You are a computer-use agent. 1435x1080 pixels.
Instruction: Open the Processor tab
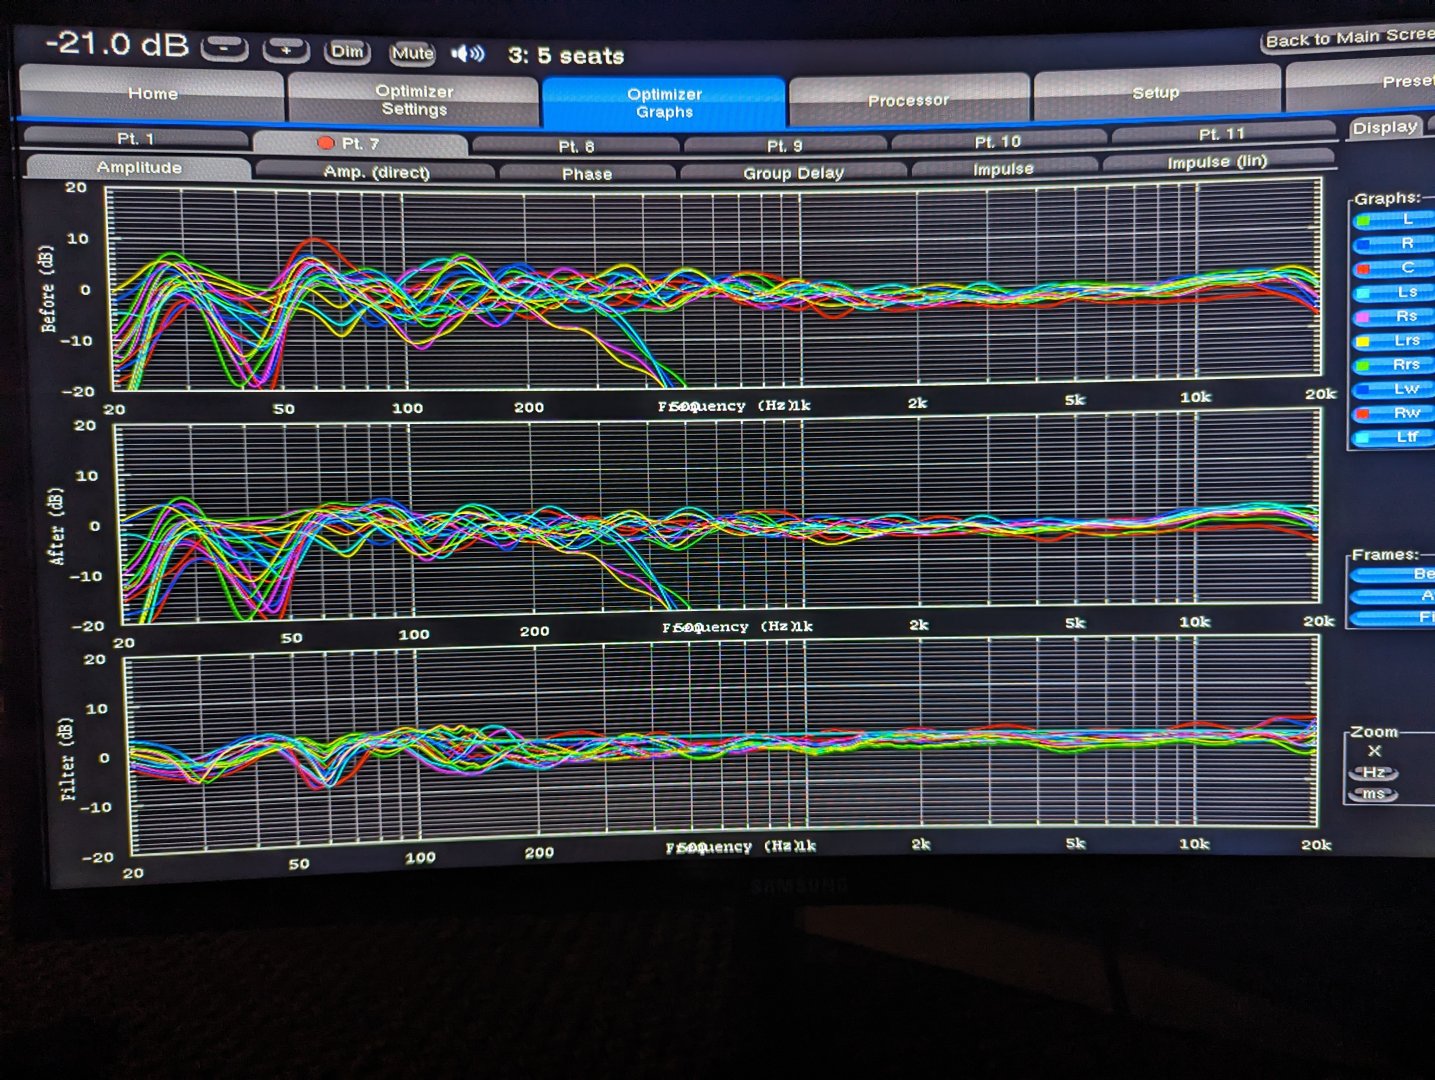coord(908,100)
